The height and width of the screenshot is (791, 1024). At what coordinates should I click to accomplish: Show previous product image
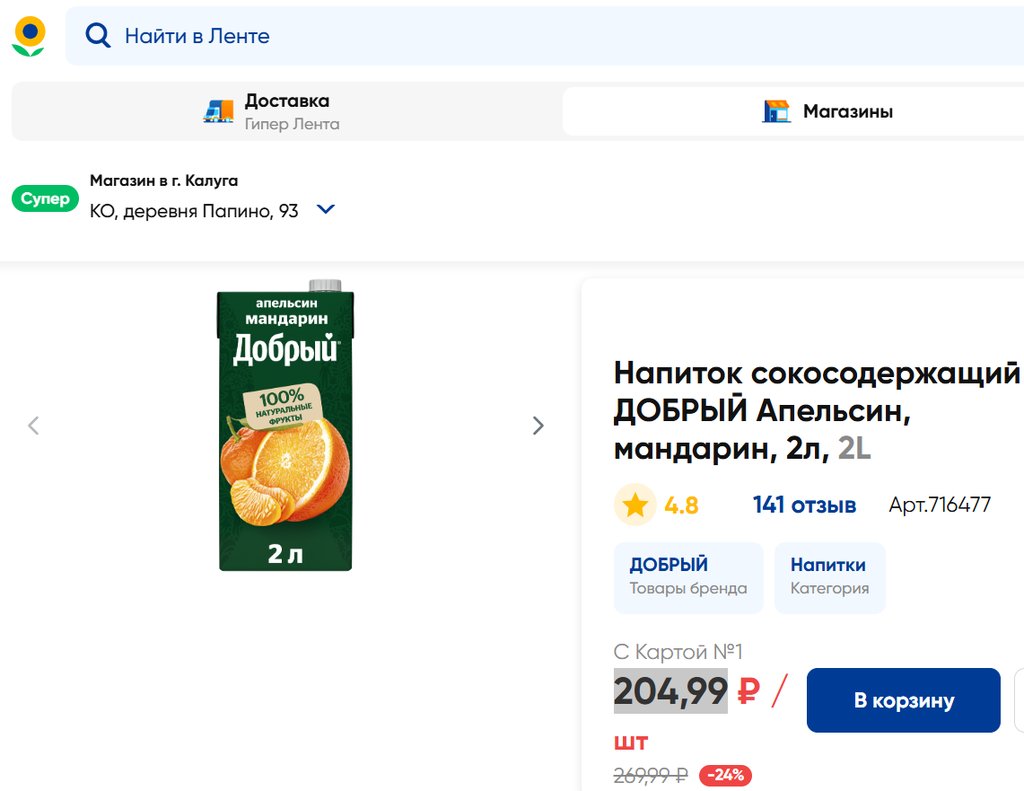click(34, 426)
